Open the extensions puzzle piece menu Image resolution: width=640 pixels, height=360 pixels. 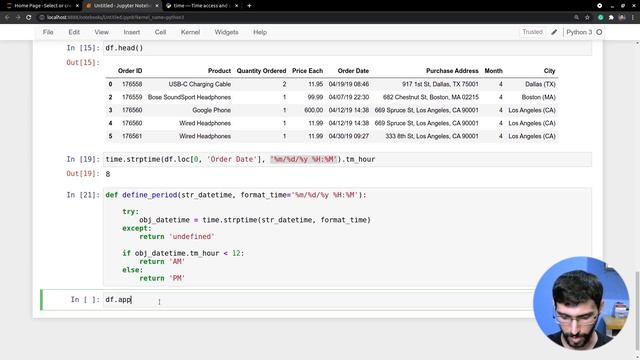tap(611, 18)
